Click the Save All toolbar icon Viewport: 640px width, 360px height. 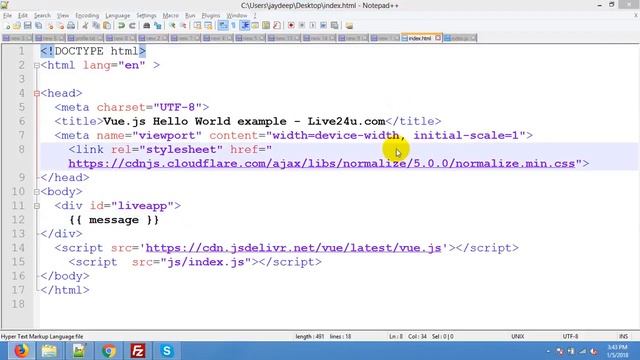pos(38,26)
